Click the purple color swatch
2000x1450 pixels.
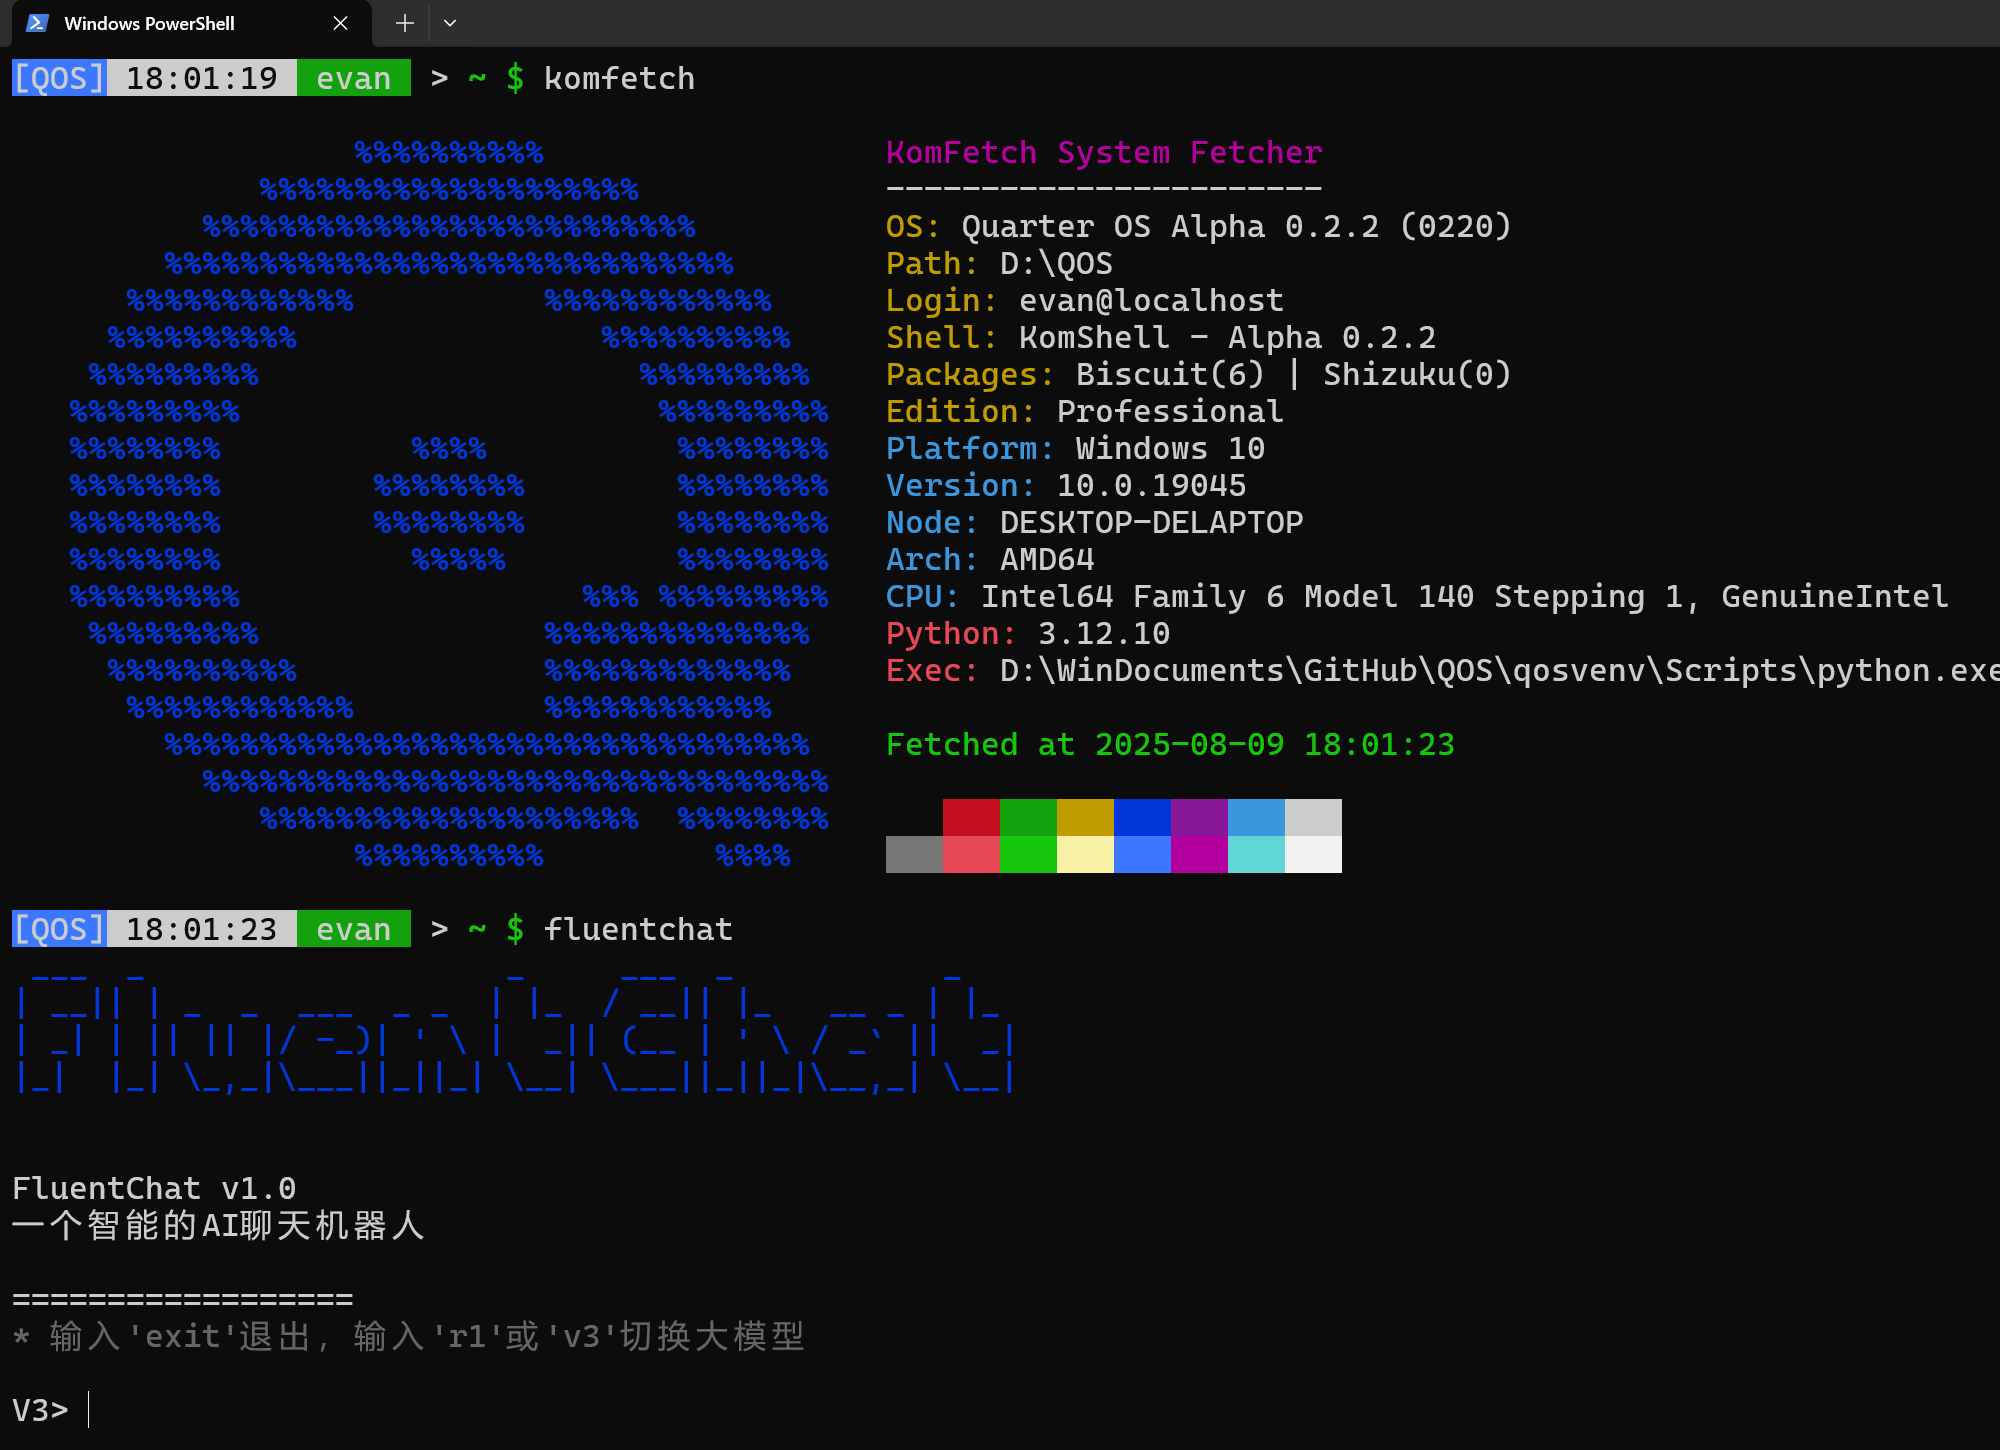point(1199,817)
